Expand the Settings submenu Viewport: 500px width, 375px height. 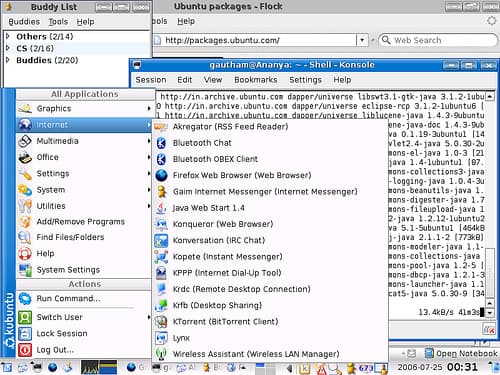coord(84,174)
